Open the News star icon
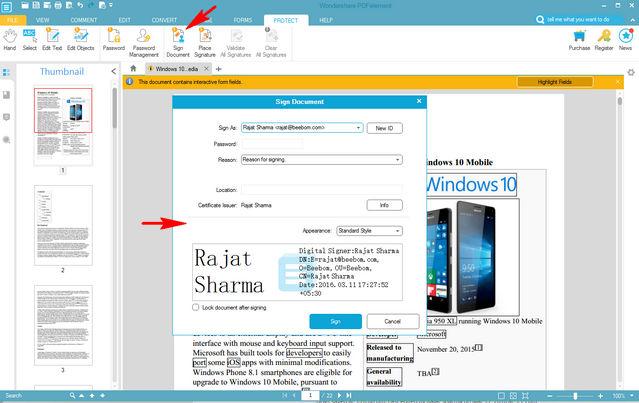The image size is (639, 403). coord(625,40)
